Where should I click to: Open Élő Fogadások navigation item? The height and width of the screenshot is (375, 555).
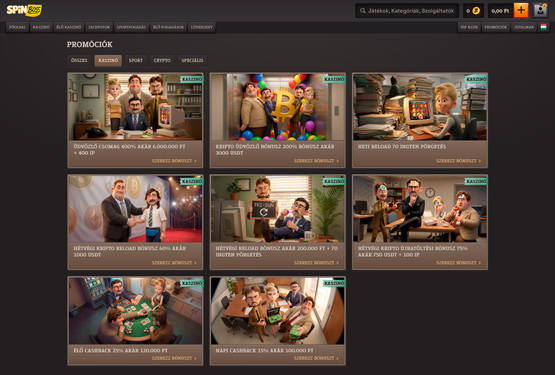(x=168, y=27)
